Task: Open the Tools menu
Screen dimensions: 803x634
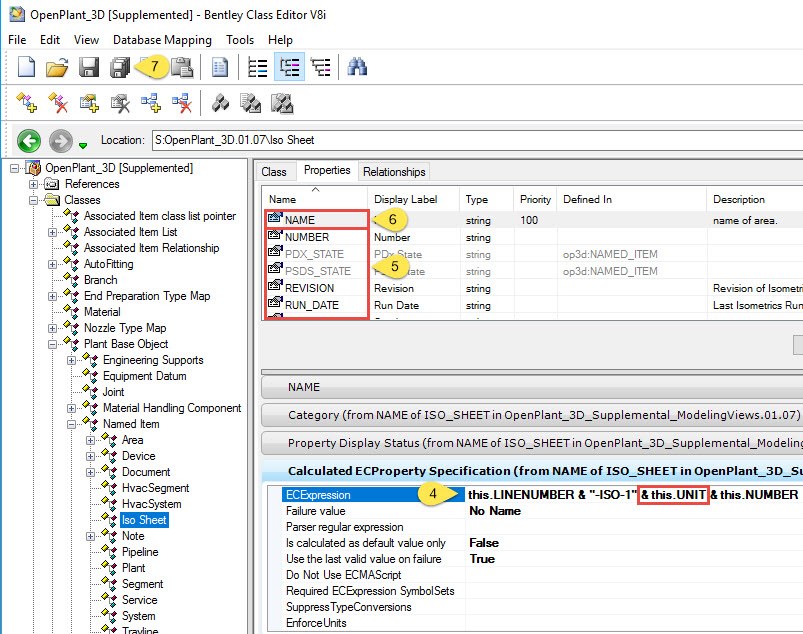Action: pos(240,39)
